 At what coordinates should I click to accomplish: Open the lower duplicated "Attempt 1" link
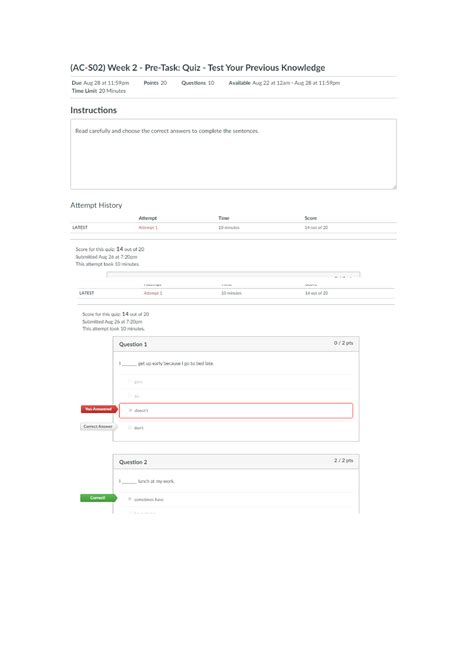click(x=153, y=293)
